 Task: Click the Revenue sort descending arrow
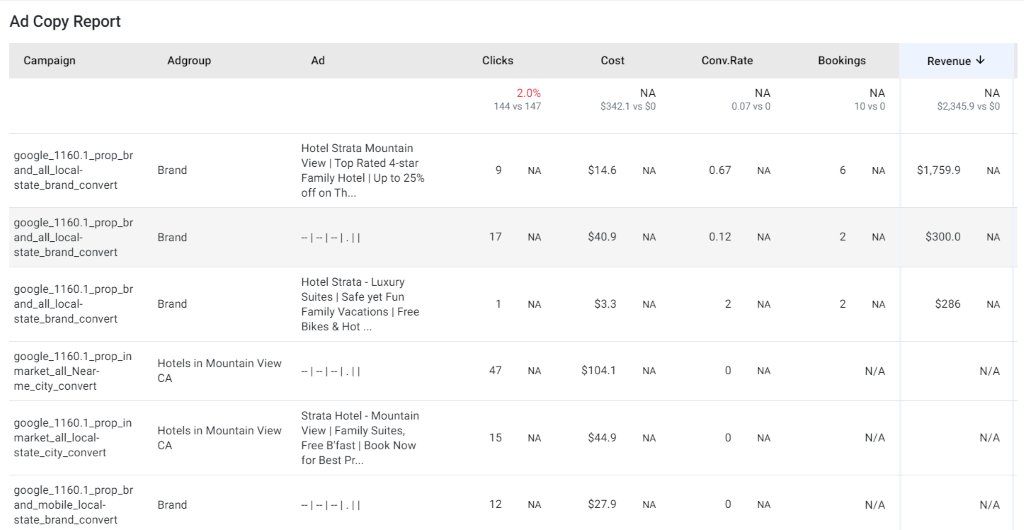(980, 60)
